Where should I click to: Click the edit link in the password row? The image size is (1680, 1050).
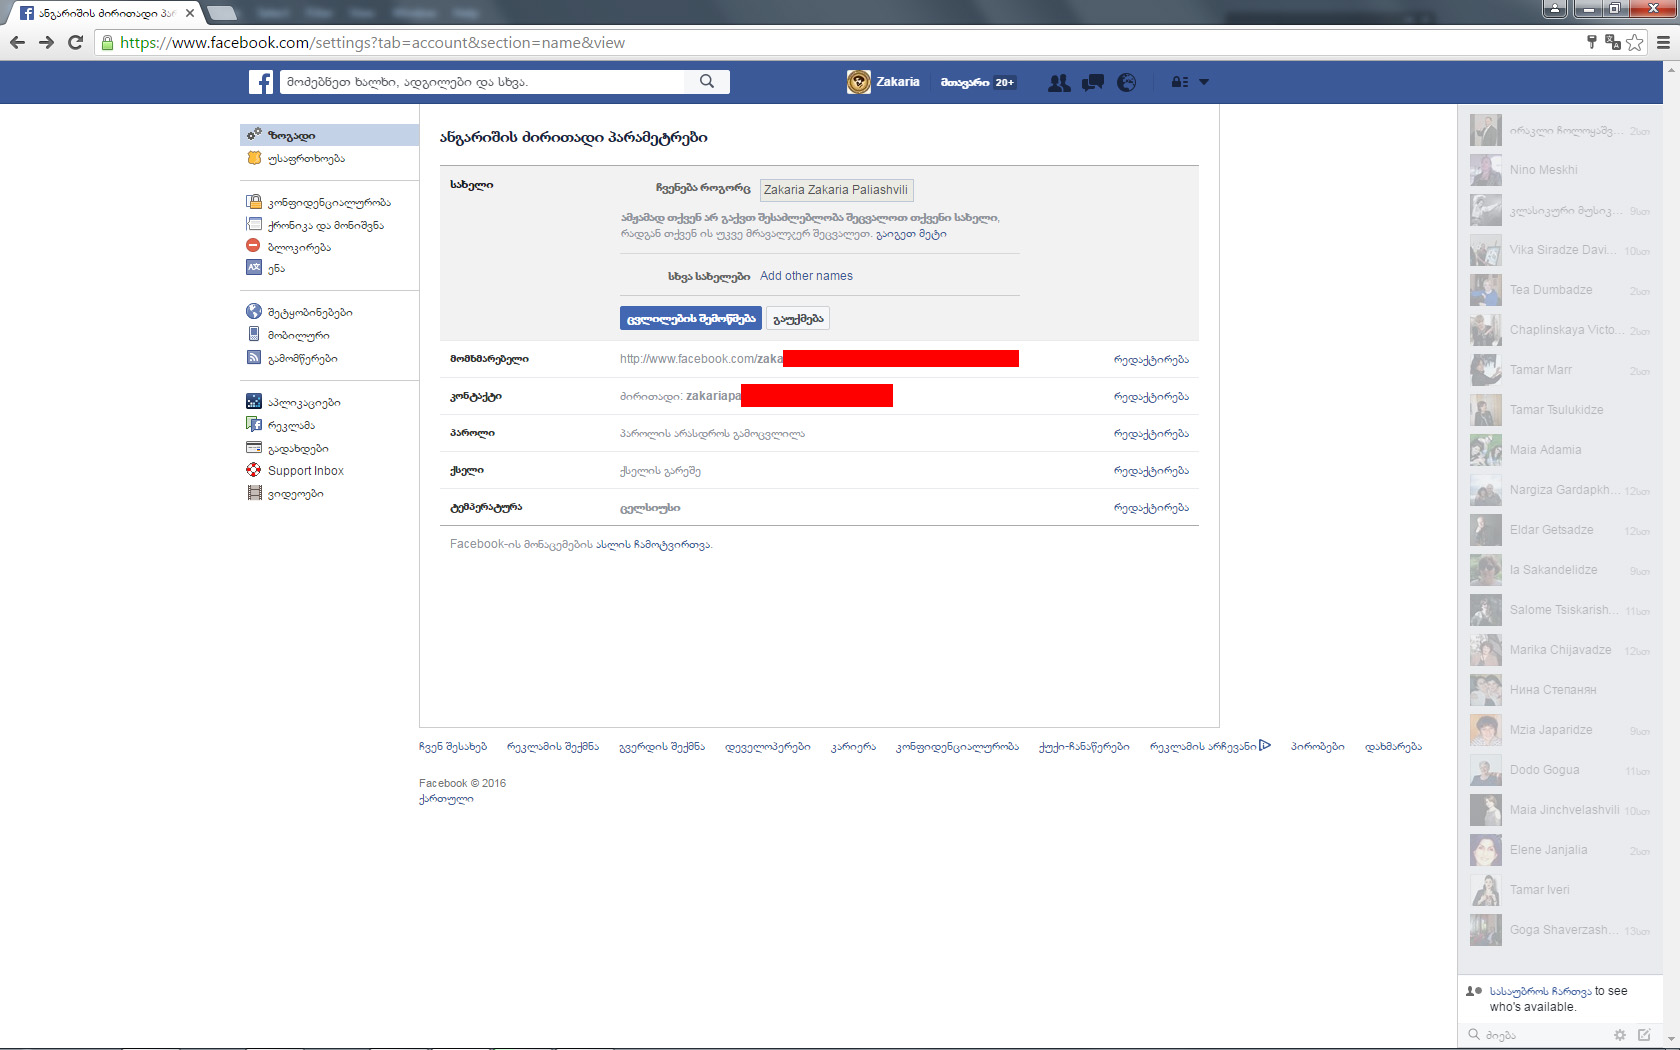[1151, 434]
